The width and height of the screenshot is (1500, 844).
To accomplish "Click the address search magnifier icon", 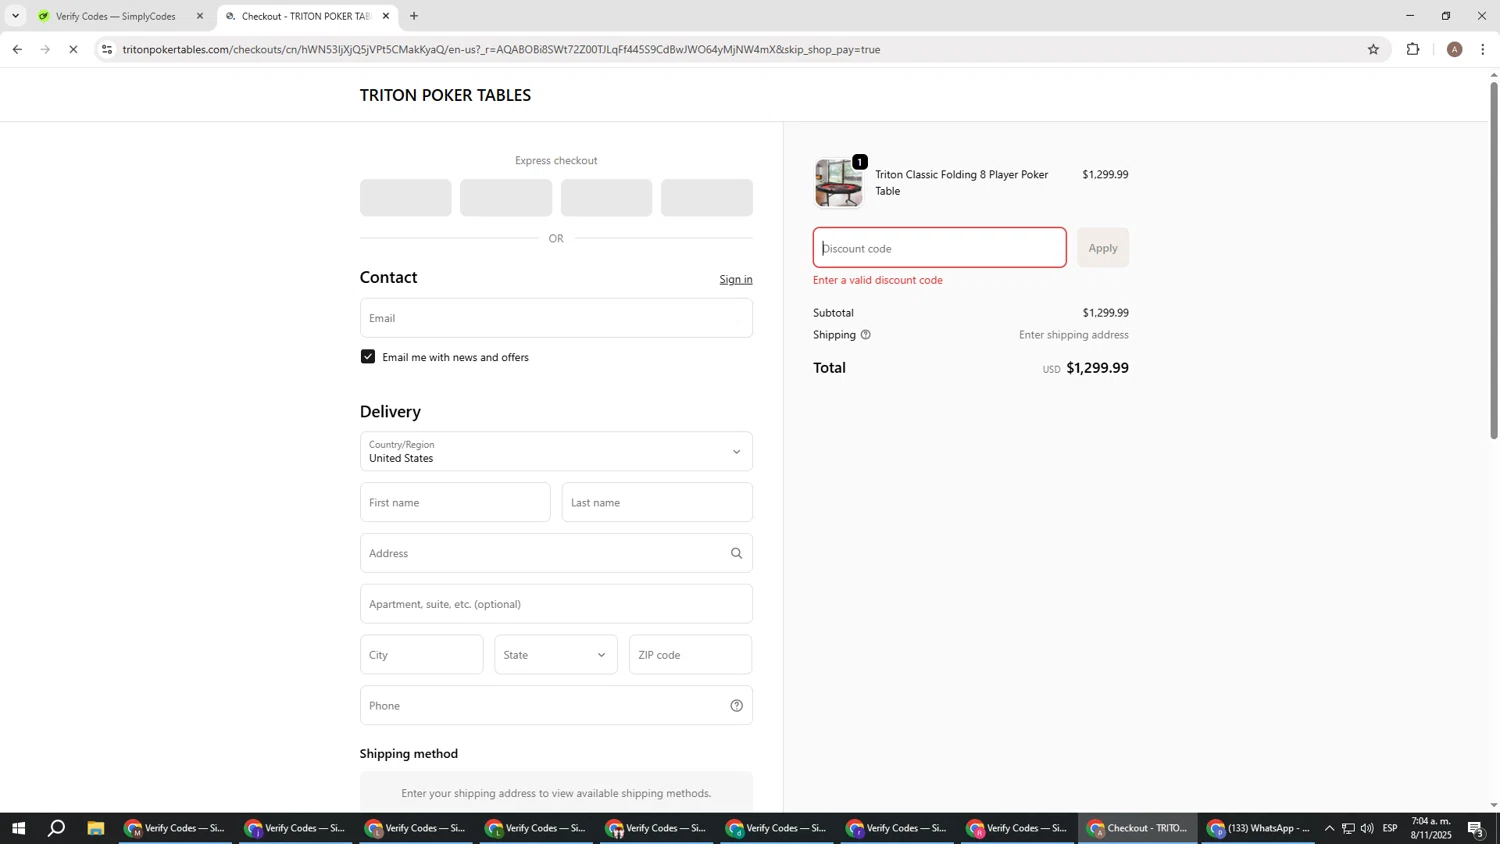I will 737,553.
